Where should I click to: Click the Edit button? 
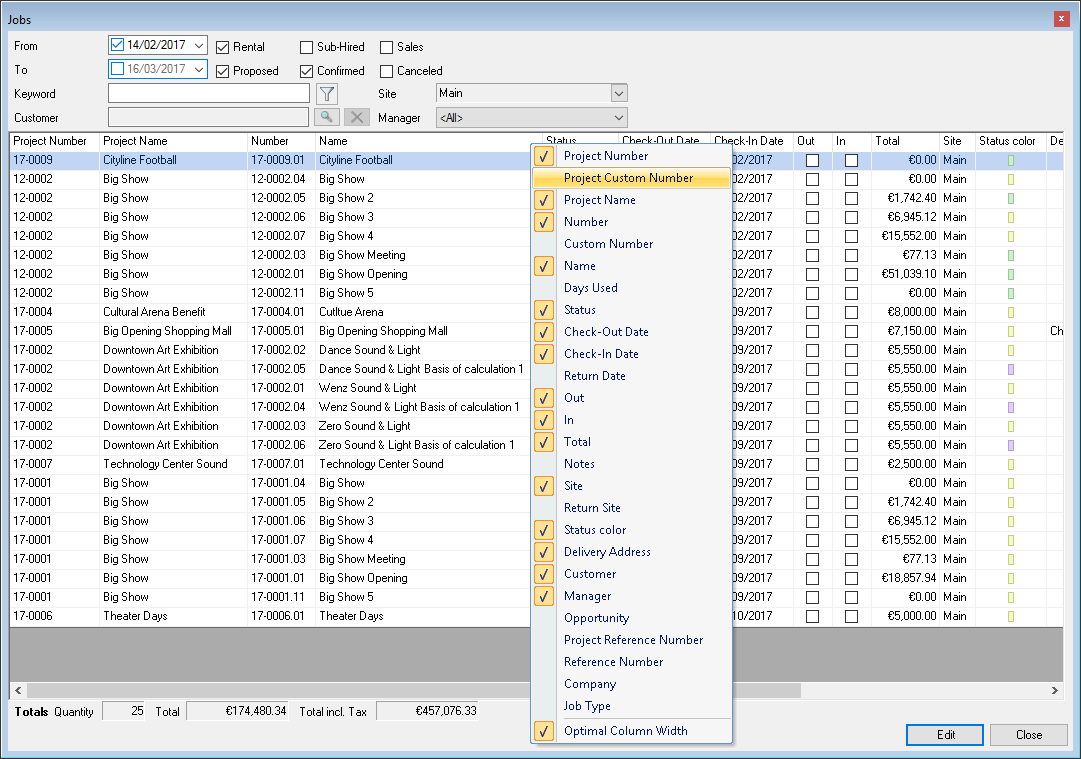[x=945, y=735]
